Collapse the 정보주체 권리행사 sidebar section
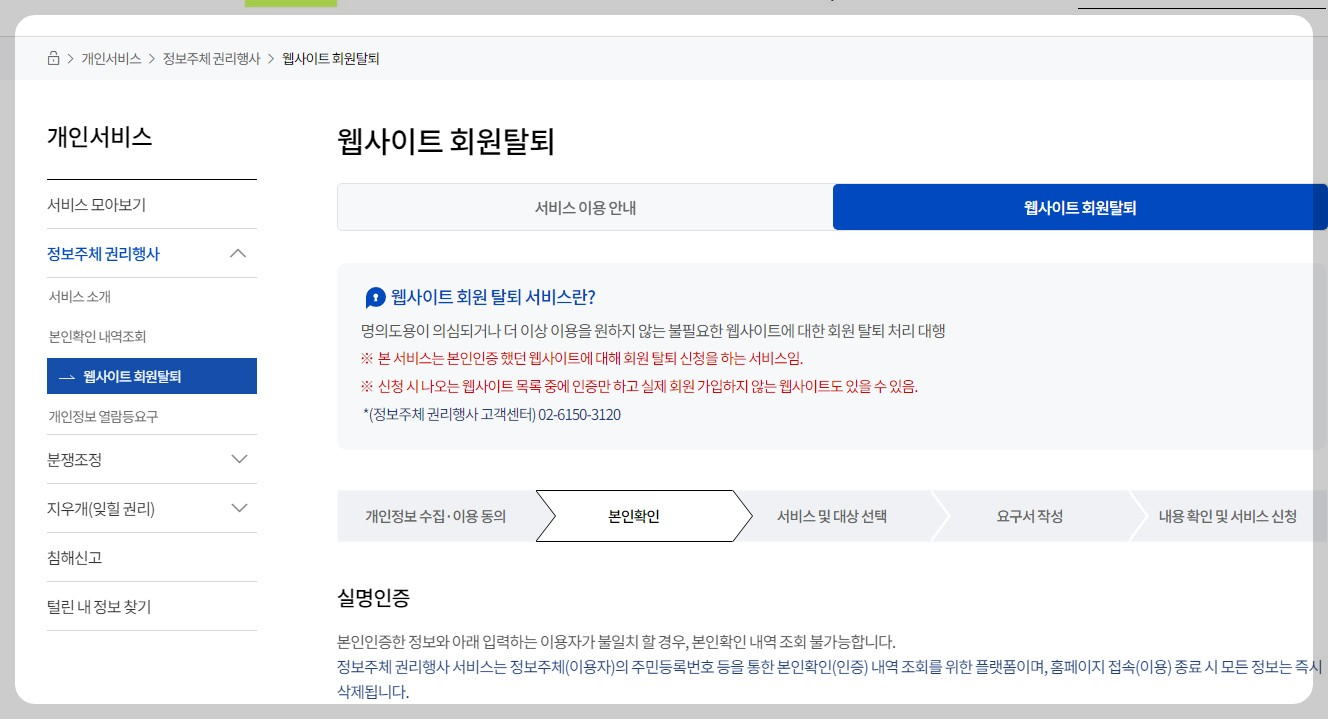 pyautogui.click(x=238, y=253)
